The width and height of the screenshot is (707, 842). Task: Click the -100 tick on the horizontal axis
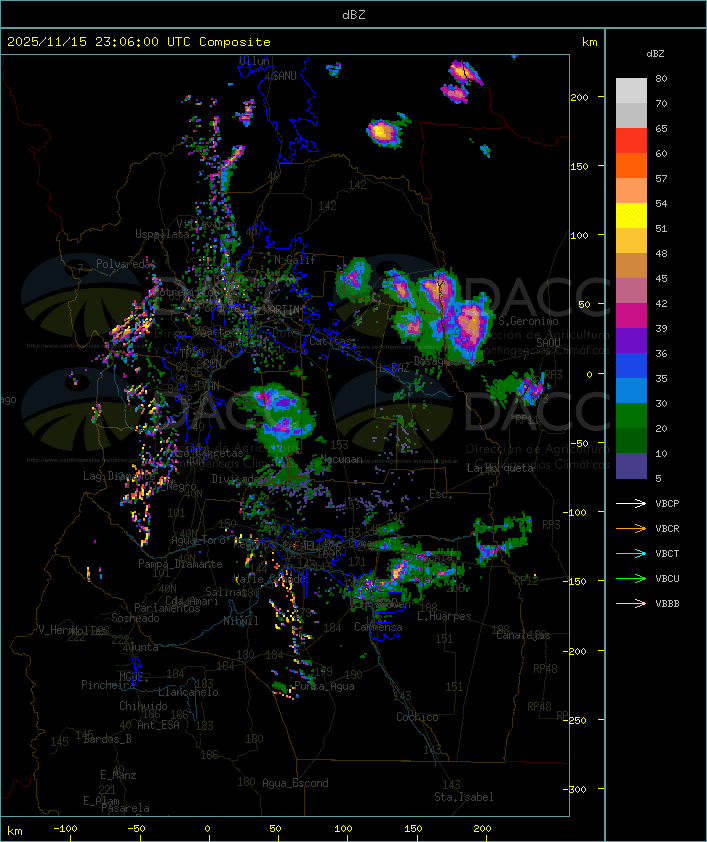click(x=65, y=829)
